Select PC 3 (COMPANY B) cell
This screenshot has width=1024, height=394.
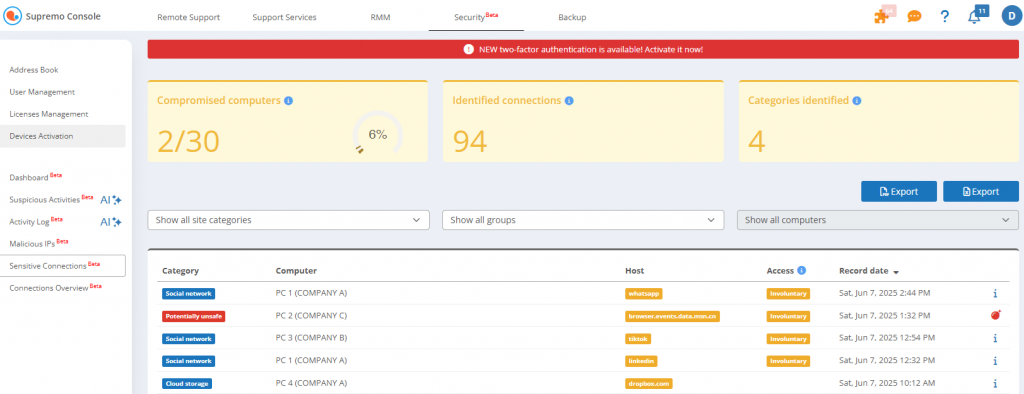pyautogui.click(x=311, y=338)
